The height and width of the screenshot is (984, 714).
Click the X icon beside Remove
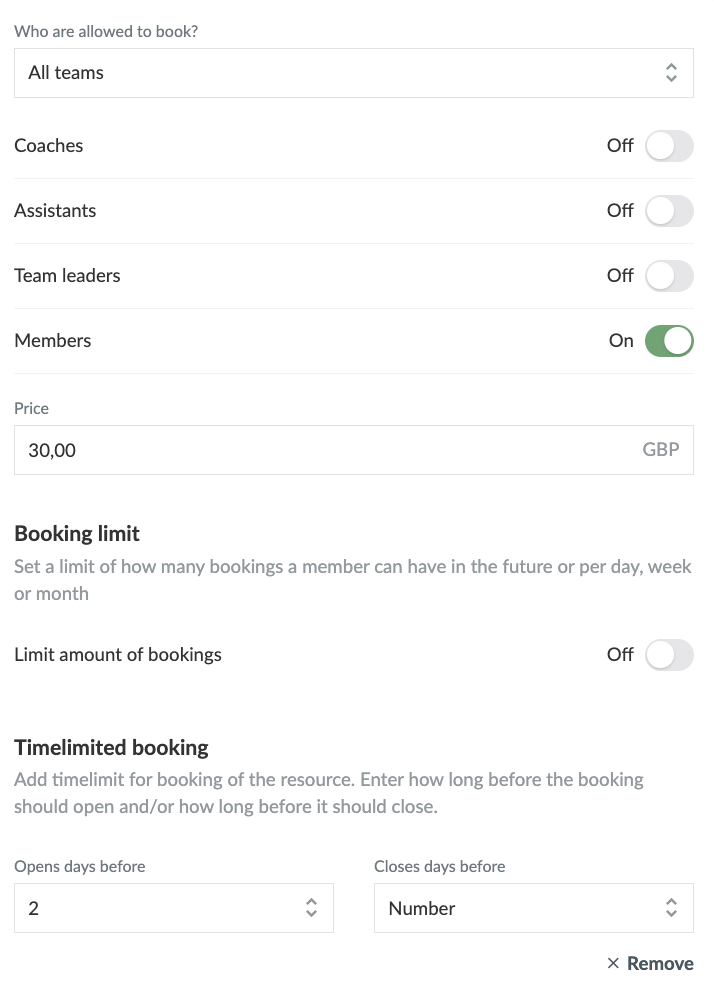(613, 963)
